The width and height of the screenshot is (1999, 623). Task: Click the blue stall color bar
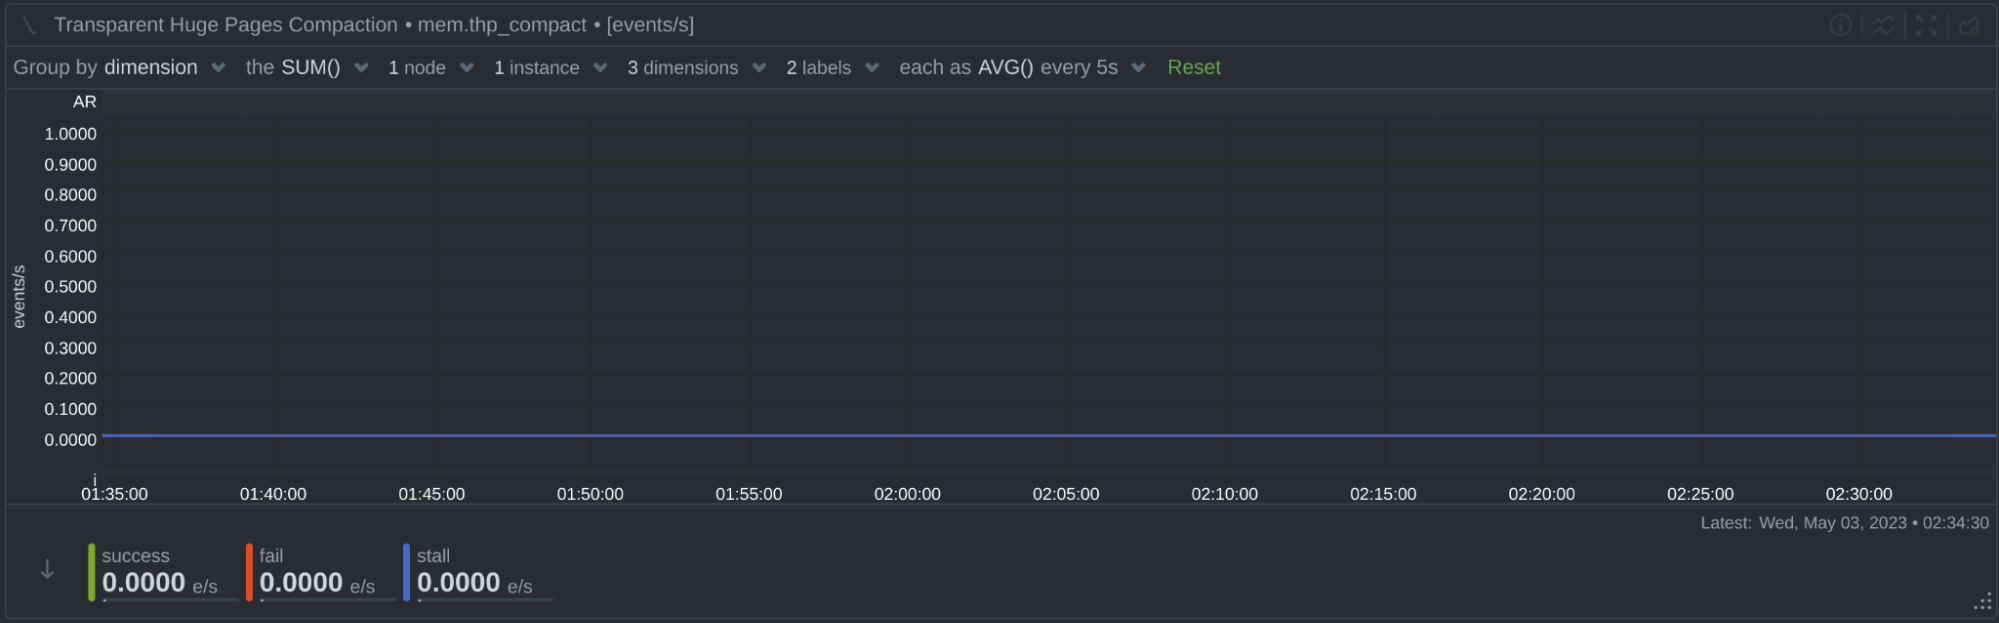pyautogui.click(x=407, y=572)
